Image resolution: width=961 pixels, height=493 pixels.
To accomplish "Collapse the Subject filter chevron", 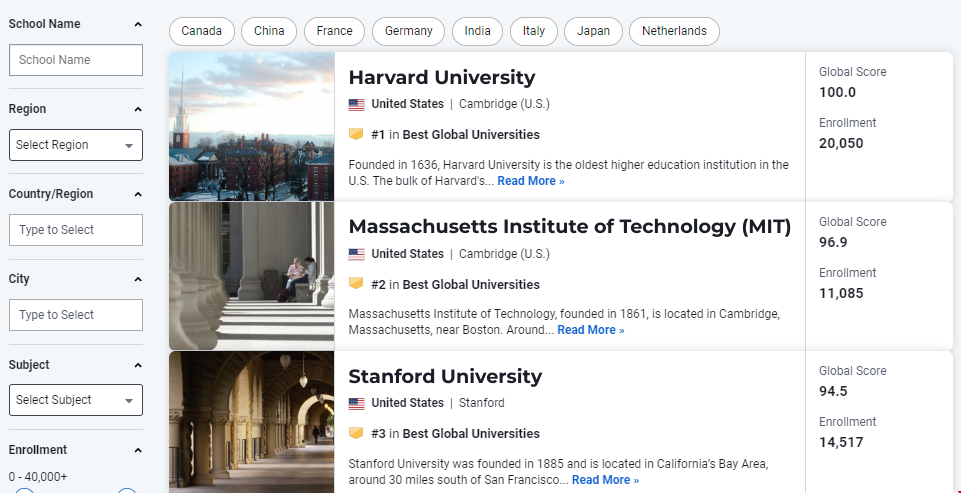I will [x=138, y=365].
